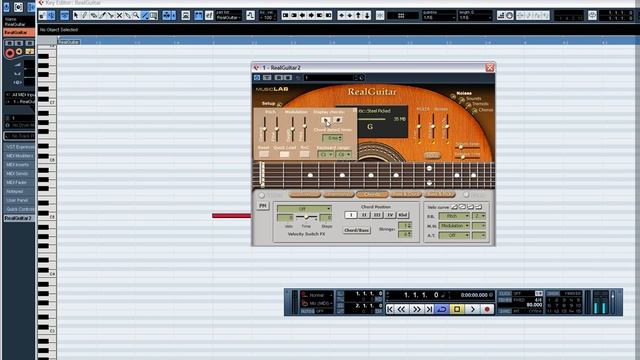Click the Show Info line icon
The image size is (640, 360).
64,16
